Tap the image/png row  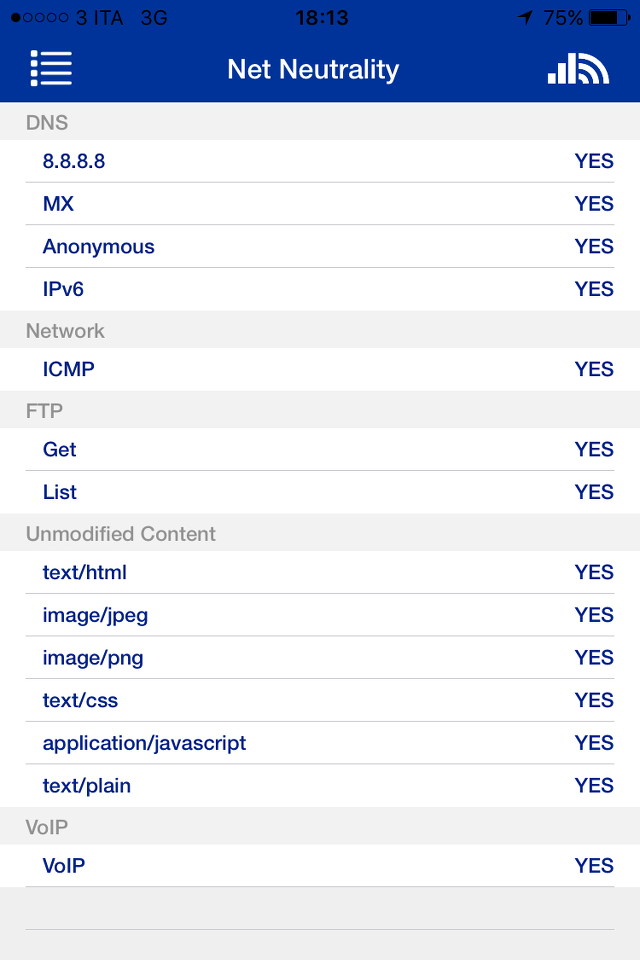(320, 658)
